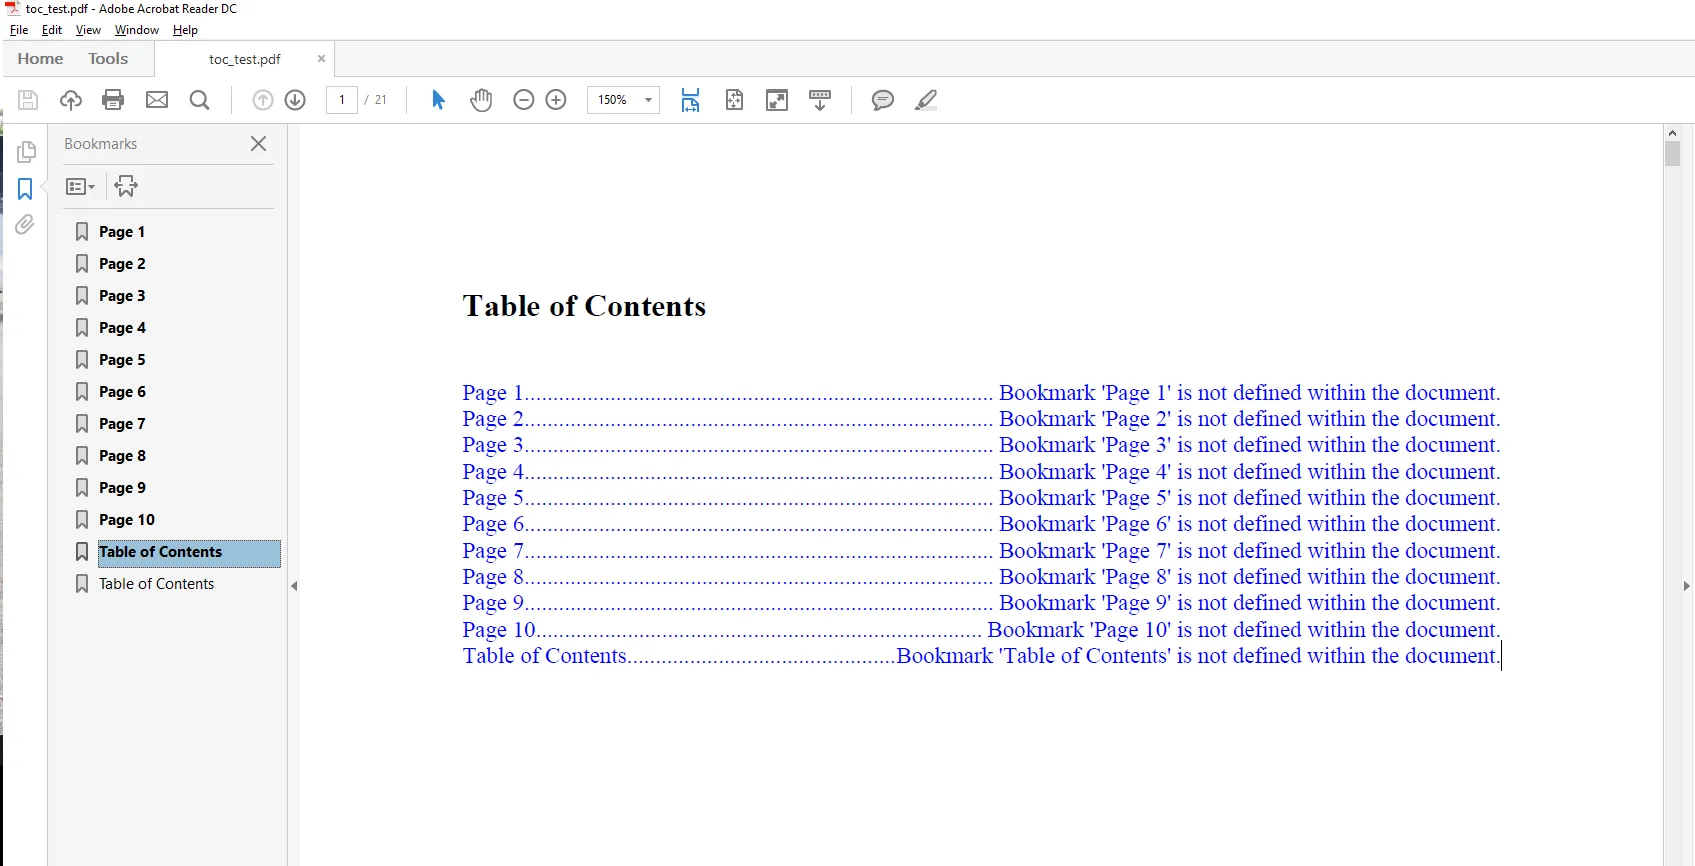Follow the Page 5 TOC link
This screenshot has height=866, width=1695.
tap(981, 498)
